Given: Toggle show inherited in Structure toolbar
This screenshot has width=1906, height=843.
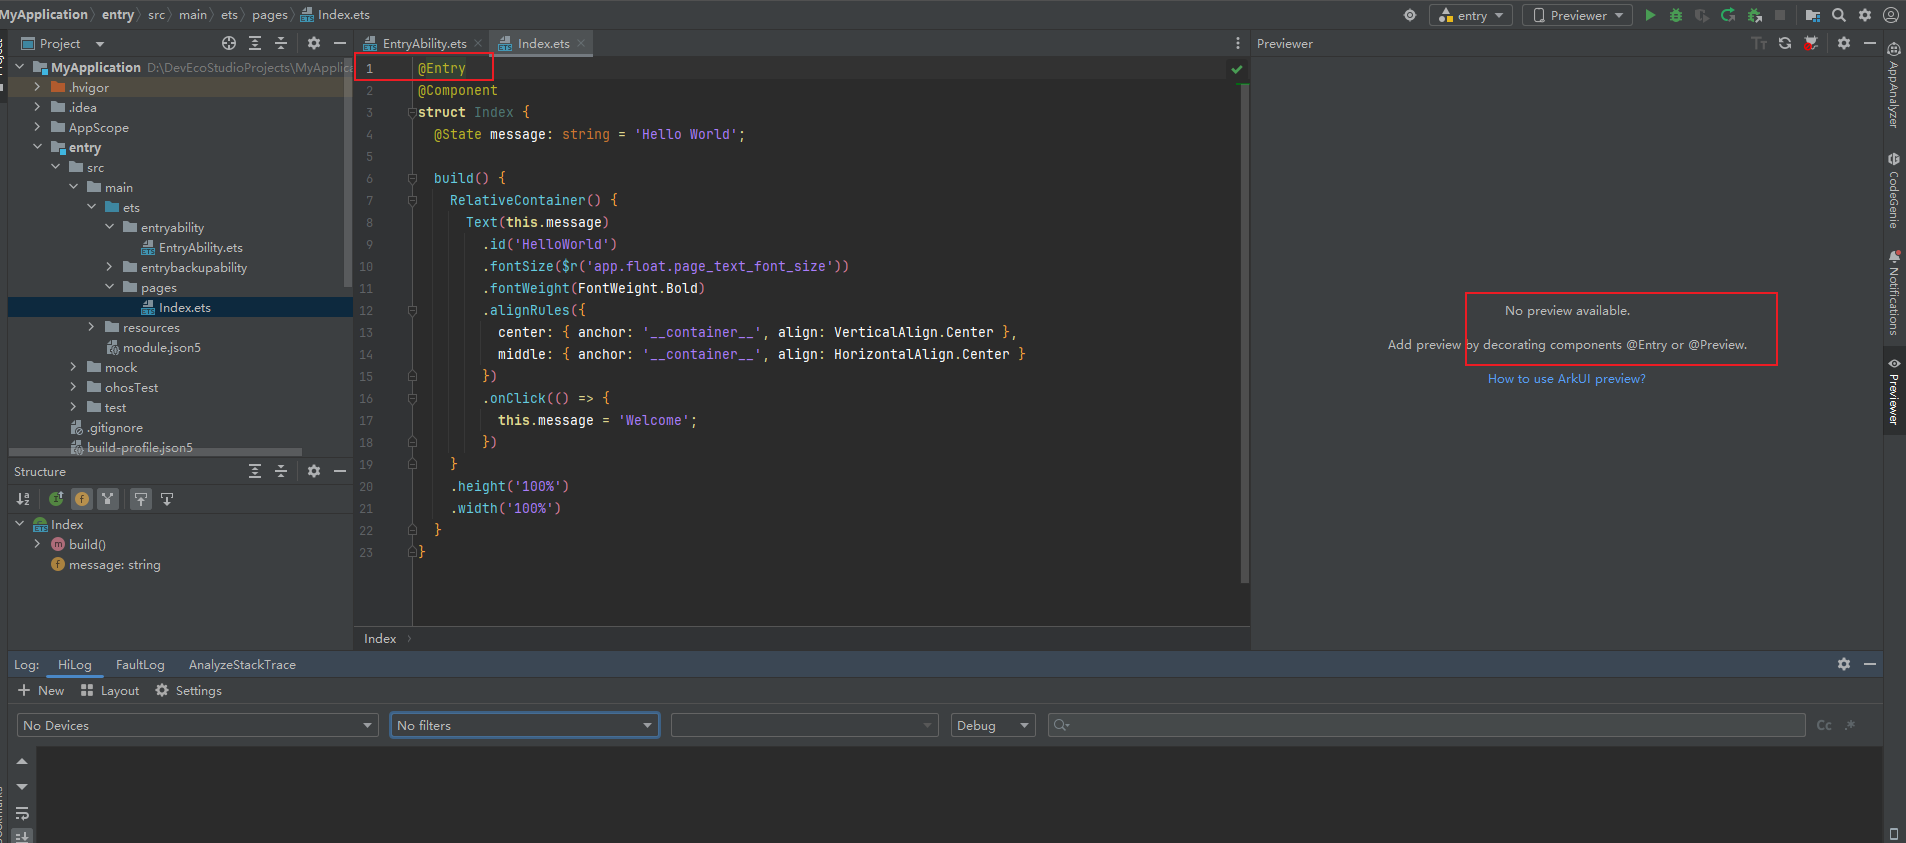Looking at the screenshot, I should click(x=56, y=499).
